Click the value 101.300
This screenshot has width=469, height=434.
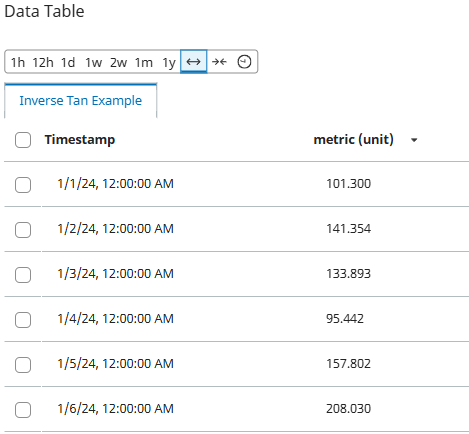[x=348, y=184]
